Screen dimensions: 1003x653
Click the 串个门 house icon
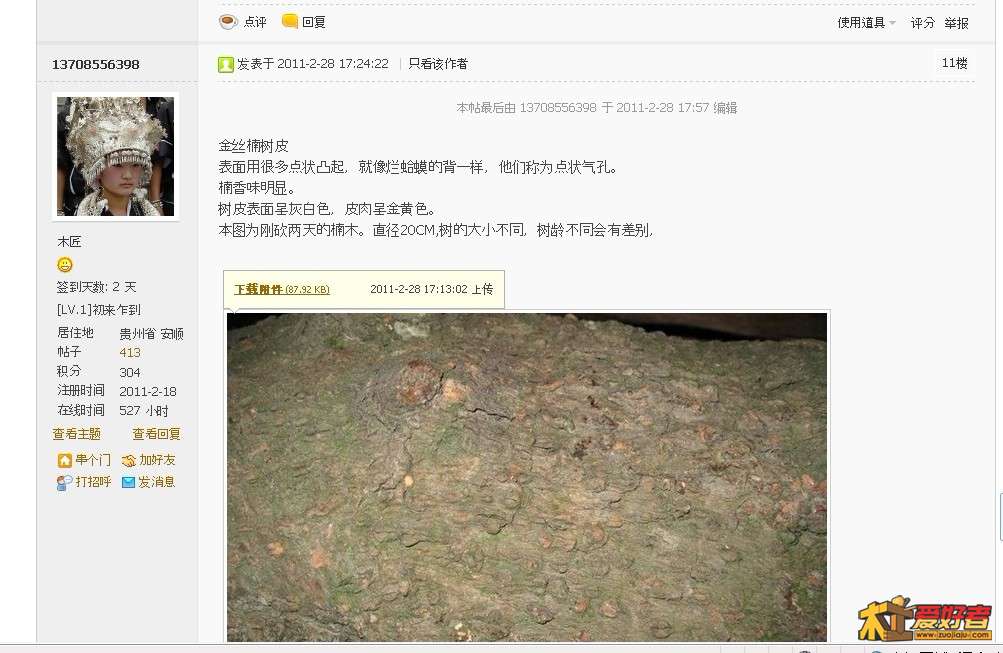65,460
